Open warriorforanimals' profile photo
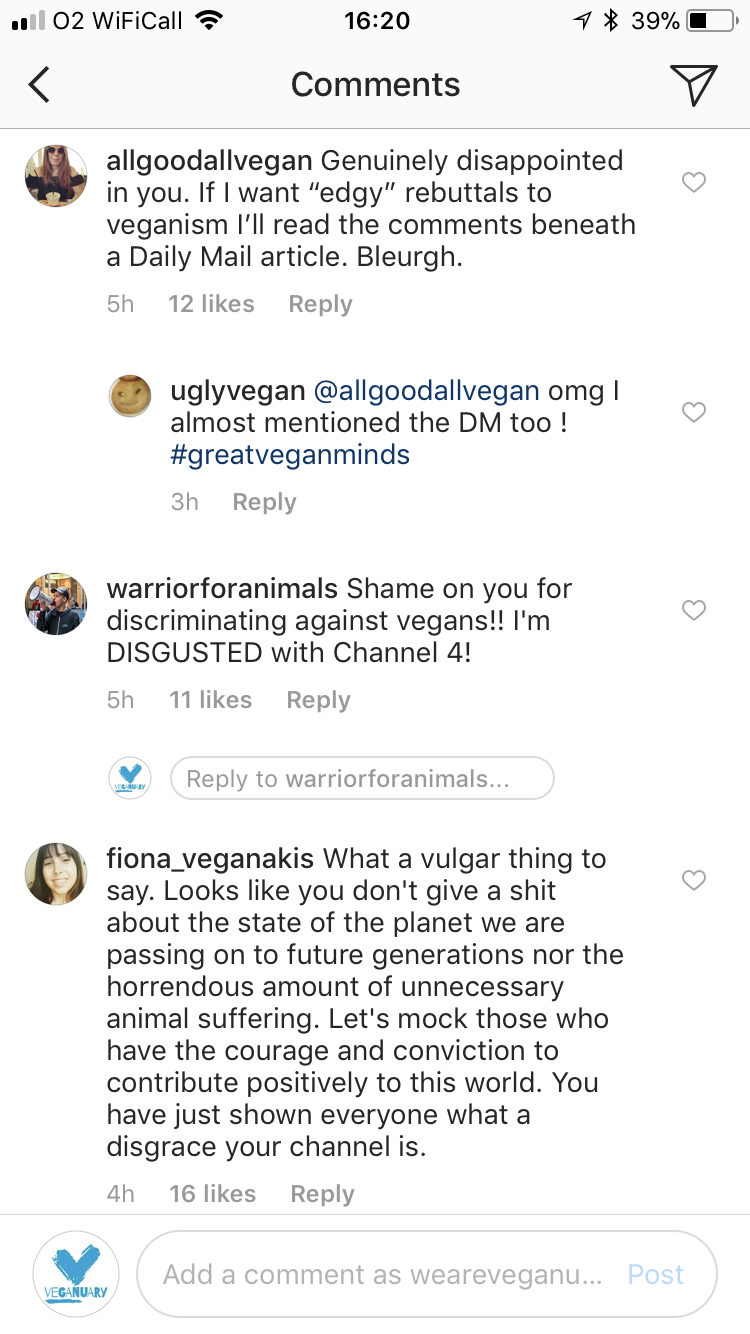The height and width of the screenshot is (1334, 750). [55, 604]
